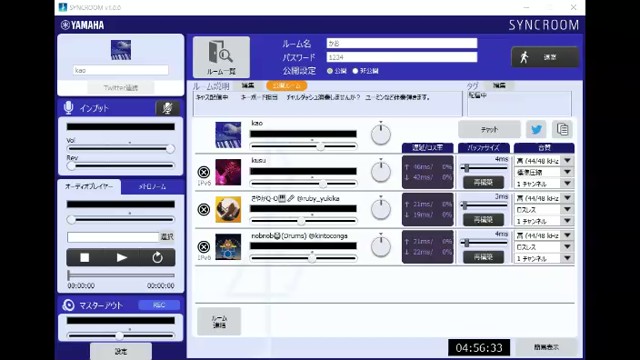Stop the audio player playback

pos(84,258)
